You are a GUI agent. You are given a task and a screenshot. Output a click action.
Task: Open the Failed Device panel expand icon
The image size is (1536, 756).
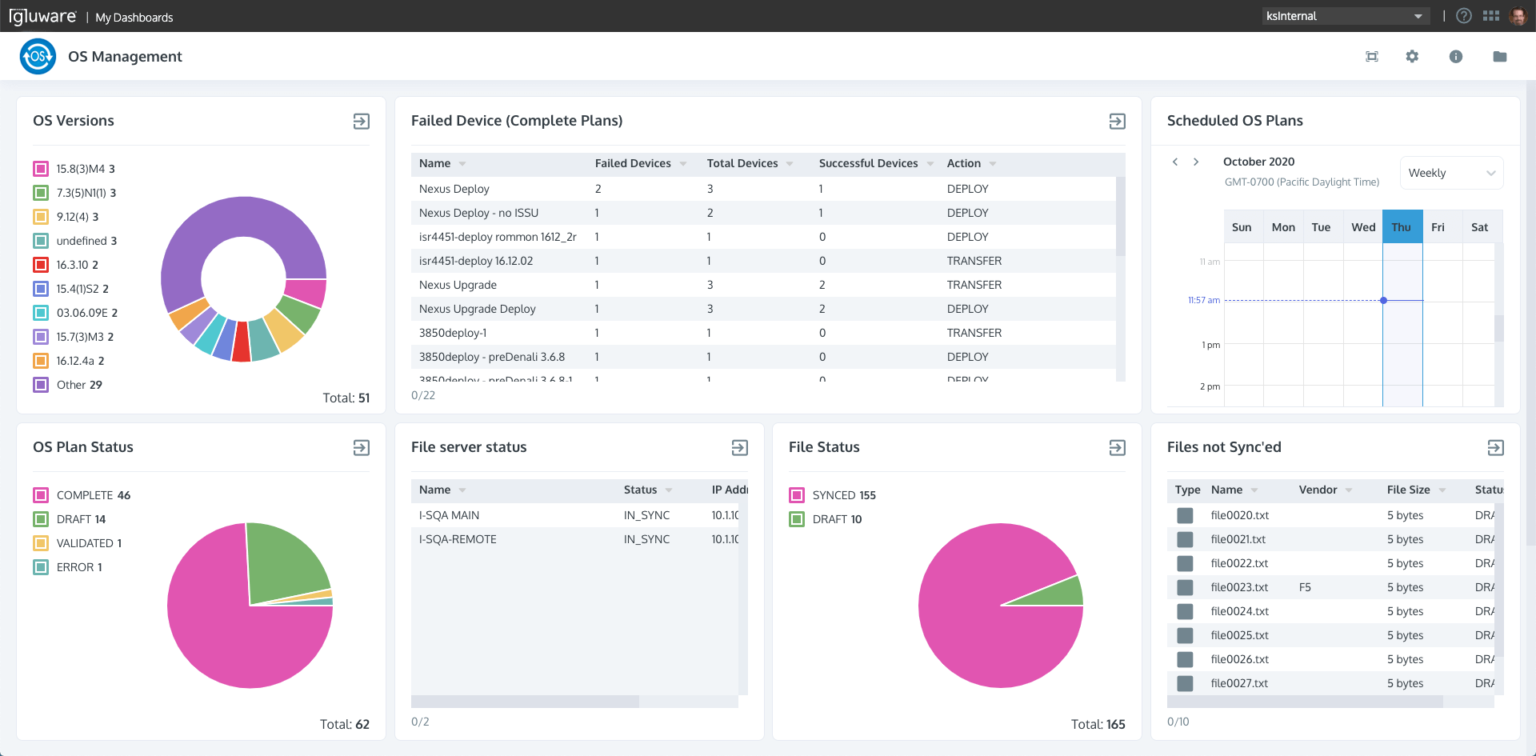1117,120
